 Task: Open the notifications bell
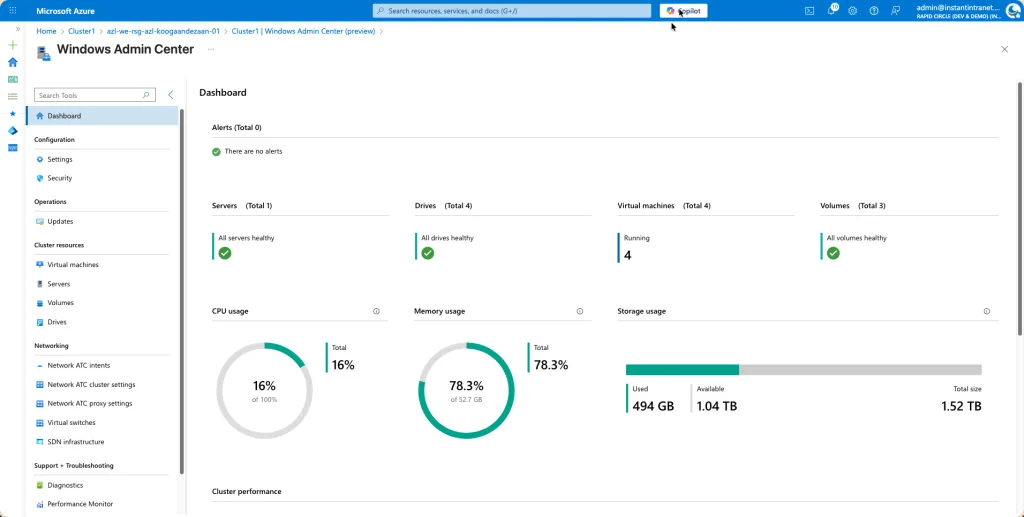tap(831, 10)
